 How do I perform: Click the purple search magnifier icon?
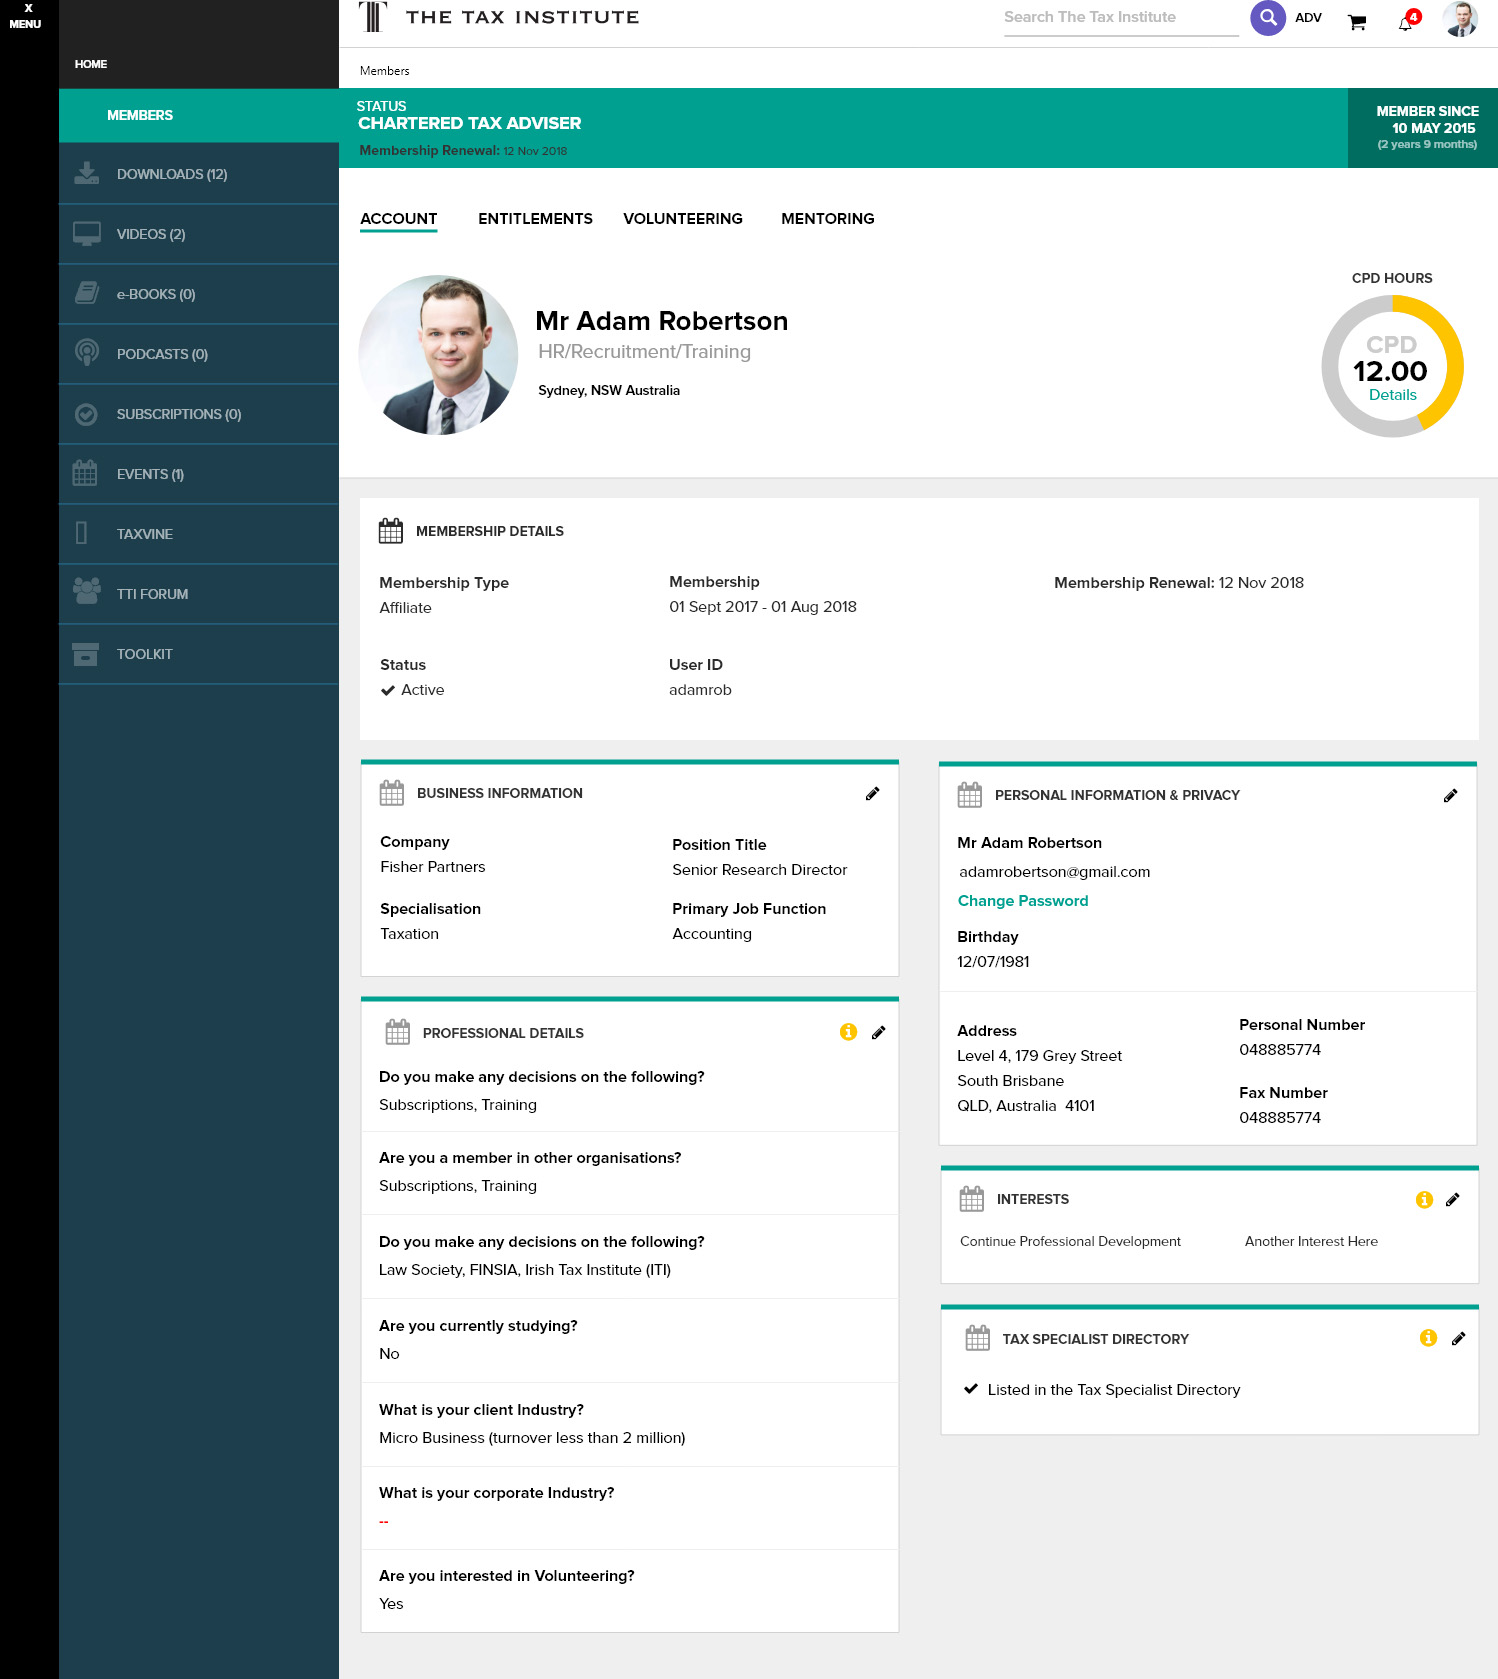tap(1267, 18)
